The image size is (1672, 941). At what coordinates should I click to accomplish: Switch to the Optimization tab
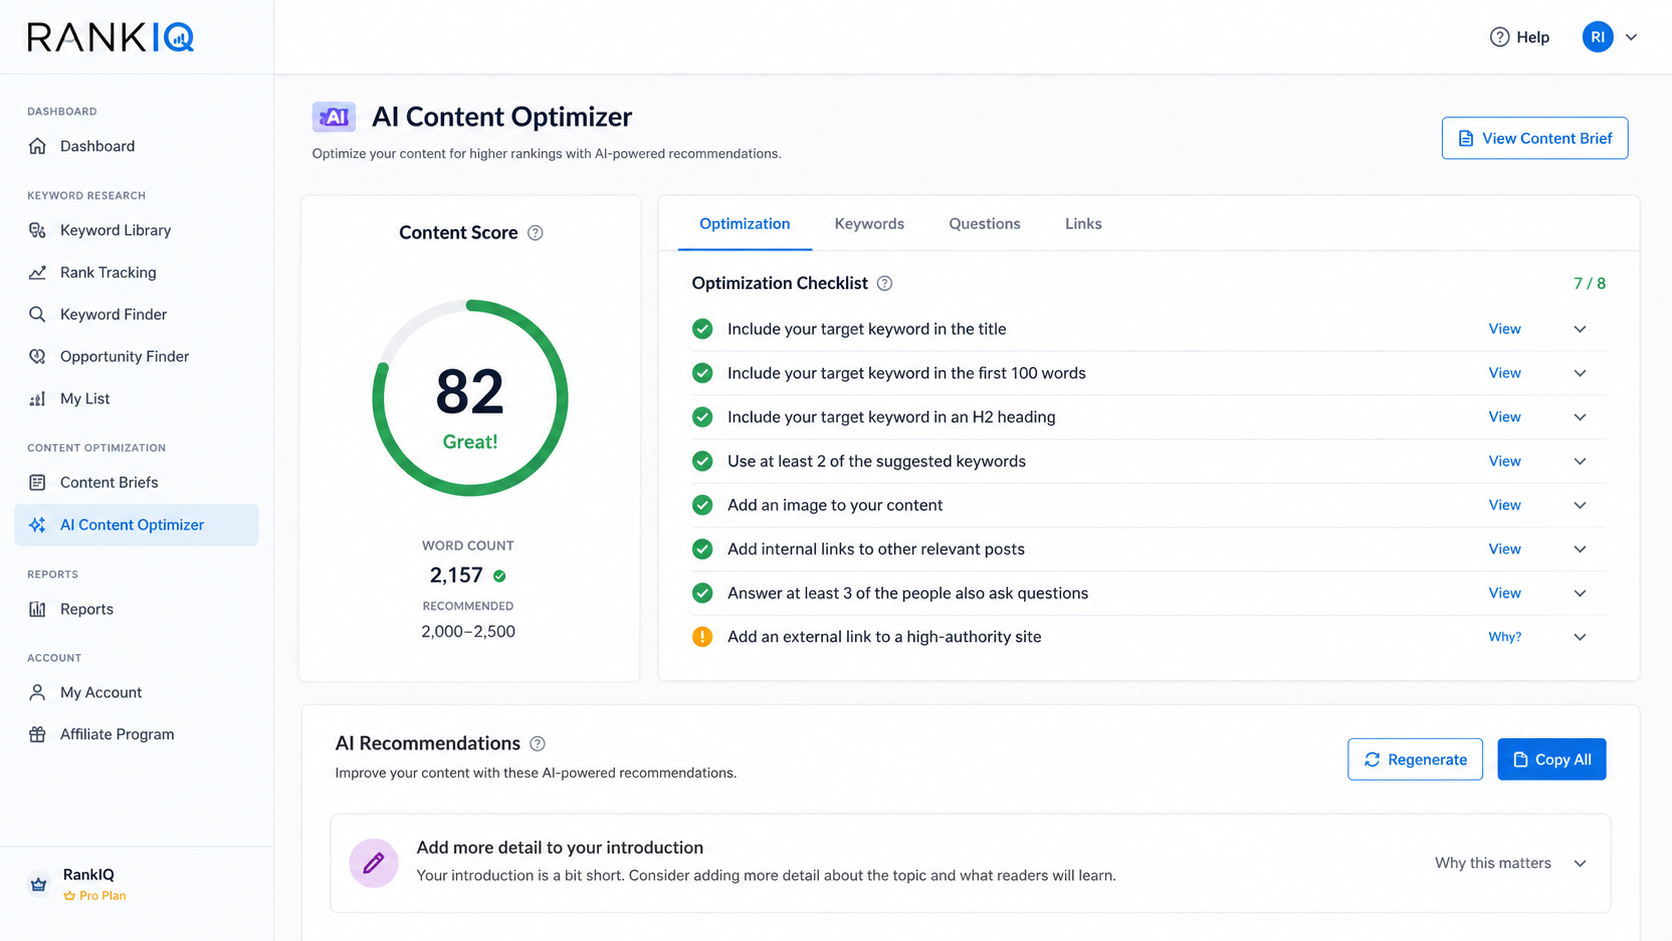pyautogui.click(x=744, y=224)
